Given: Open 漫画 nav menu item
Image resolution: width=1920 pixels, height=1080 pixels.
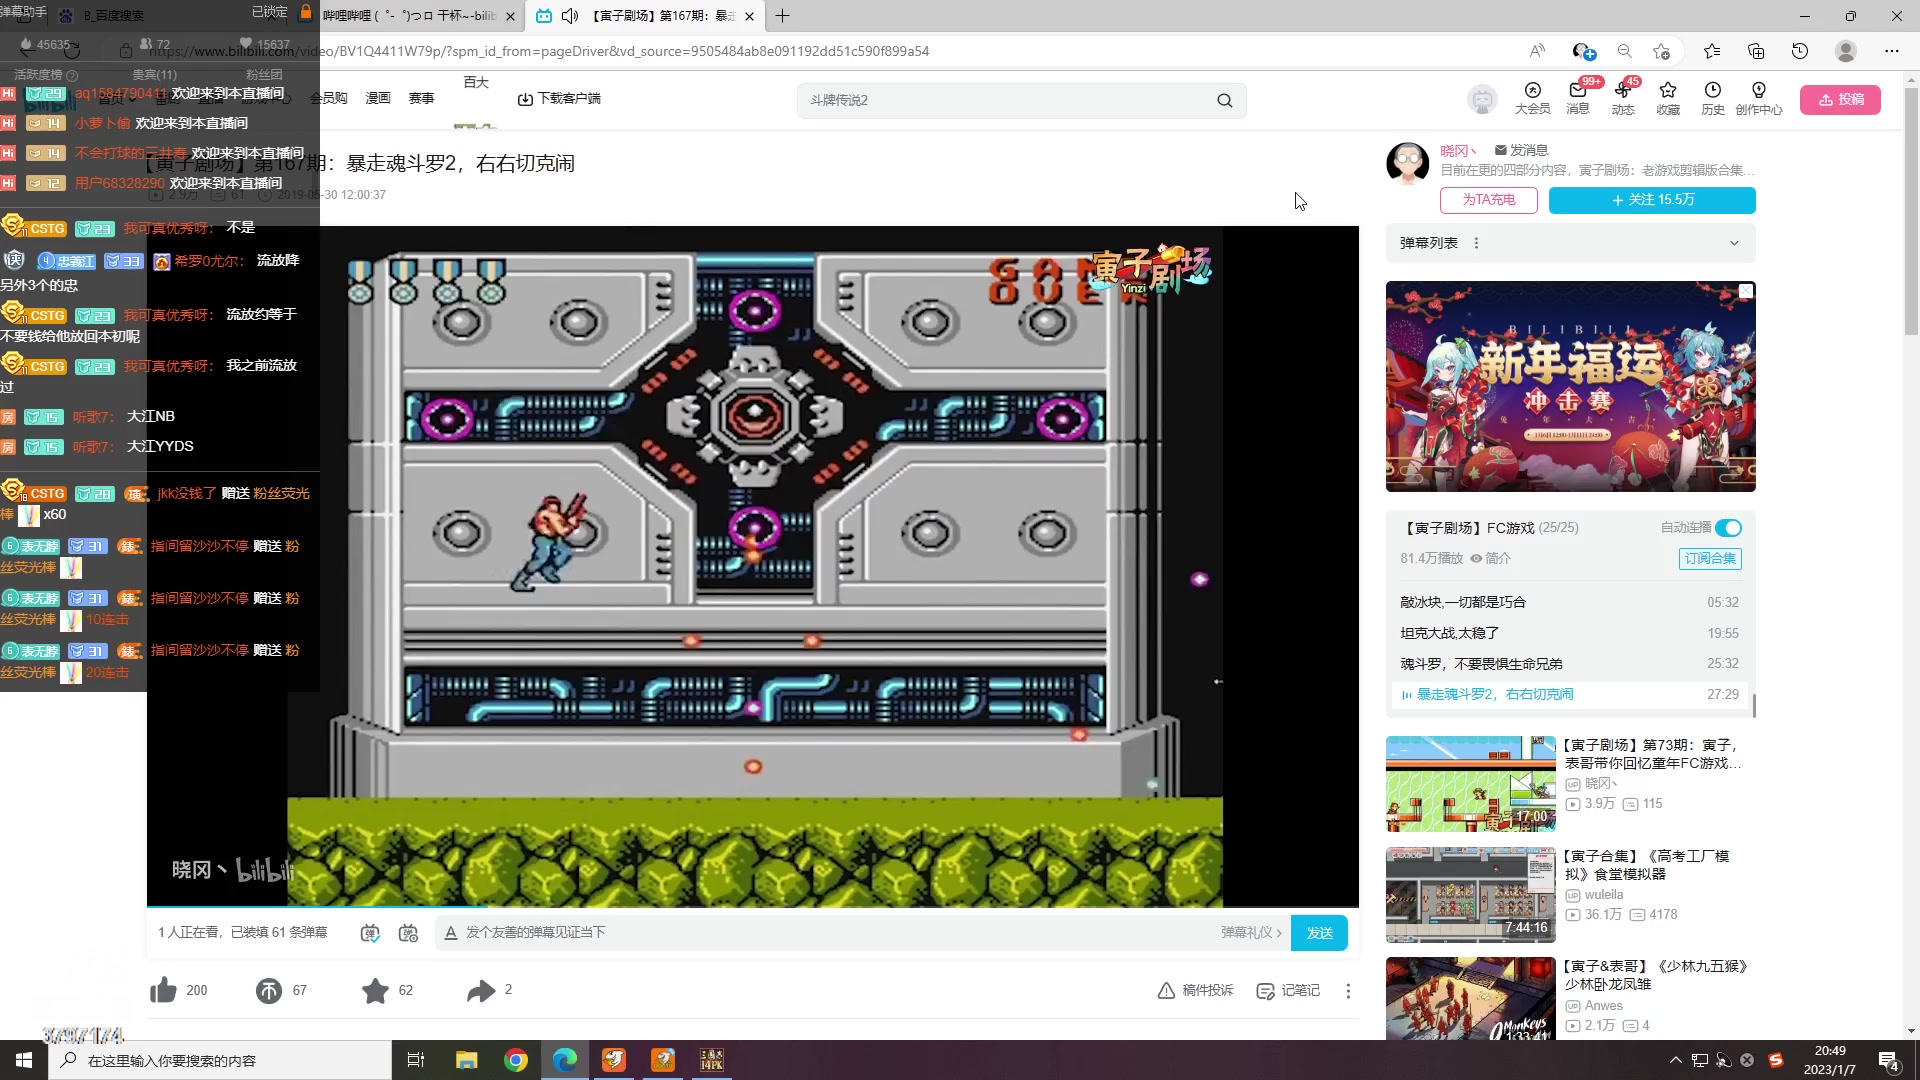Looking at the screenshot, I should (x=378, y=98).
